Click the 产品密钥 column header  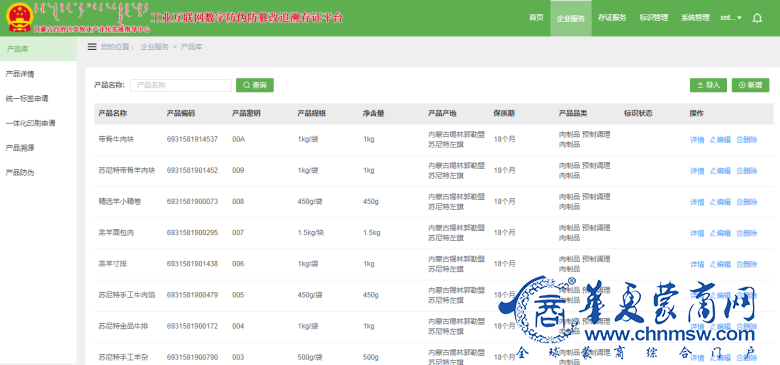pos(246,113)
